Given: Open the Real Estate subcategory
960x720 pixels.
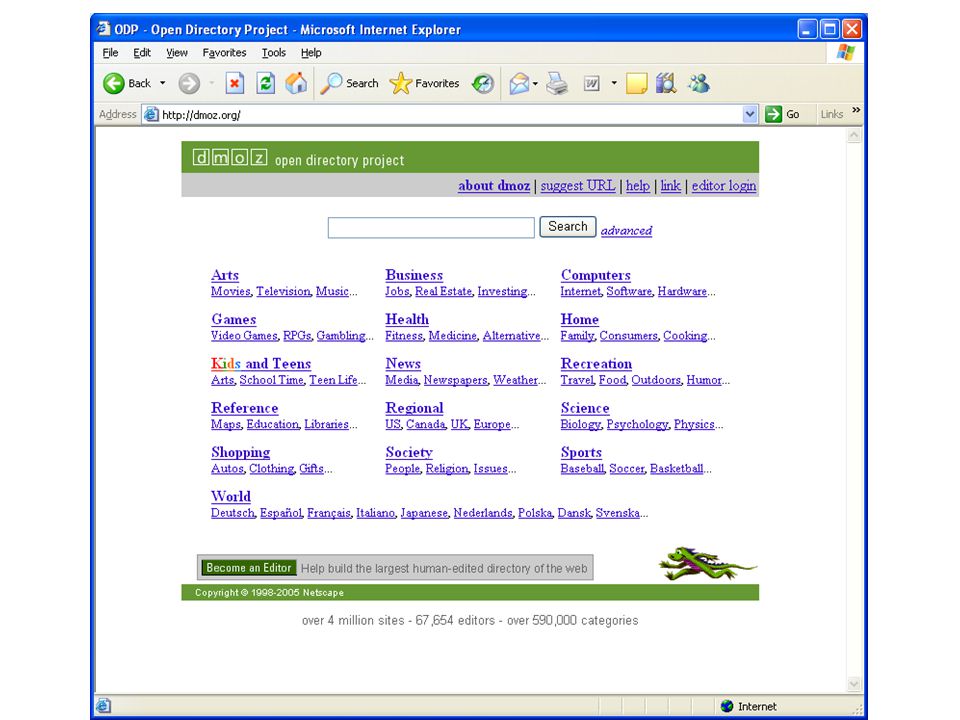Looking at the screenshot, I should 443,291.
